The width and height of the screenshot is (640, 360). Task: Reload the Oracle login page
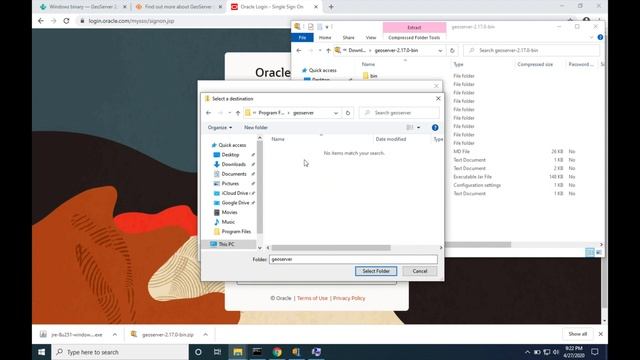coord(66,21)
